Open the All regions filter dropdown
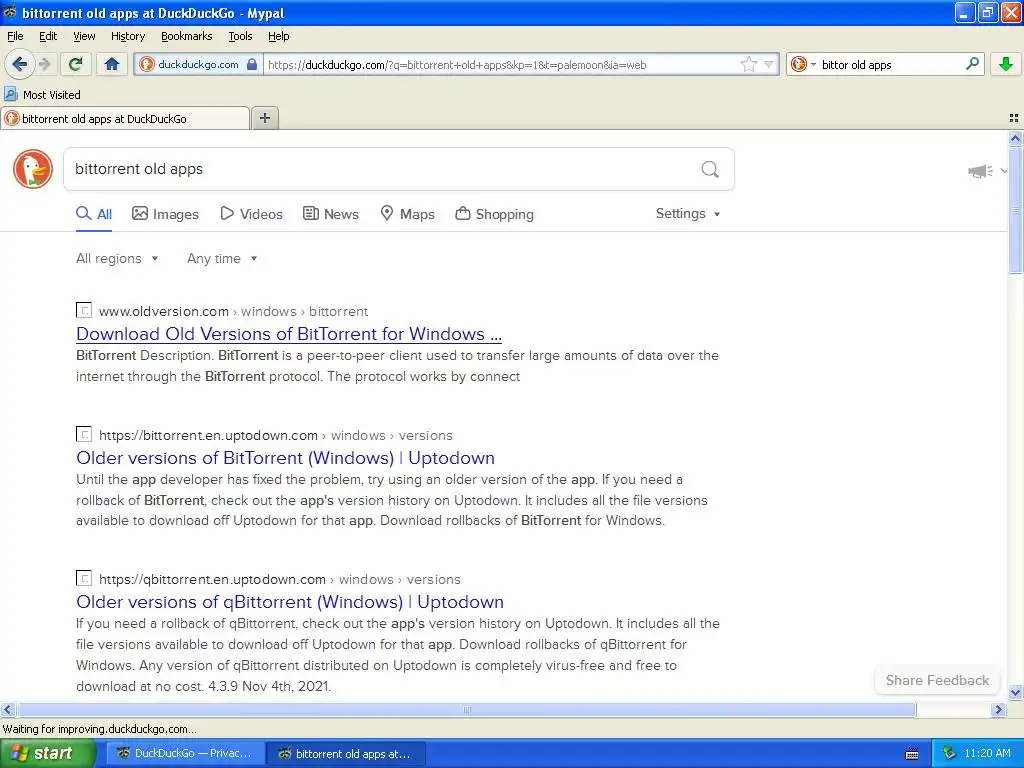Viewport: 1024px width, 768px height. click(x=117, y=258)
